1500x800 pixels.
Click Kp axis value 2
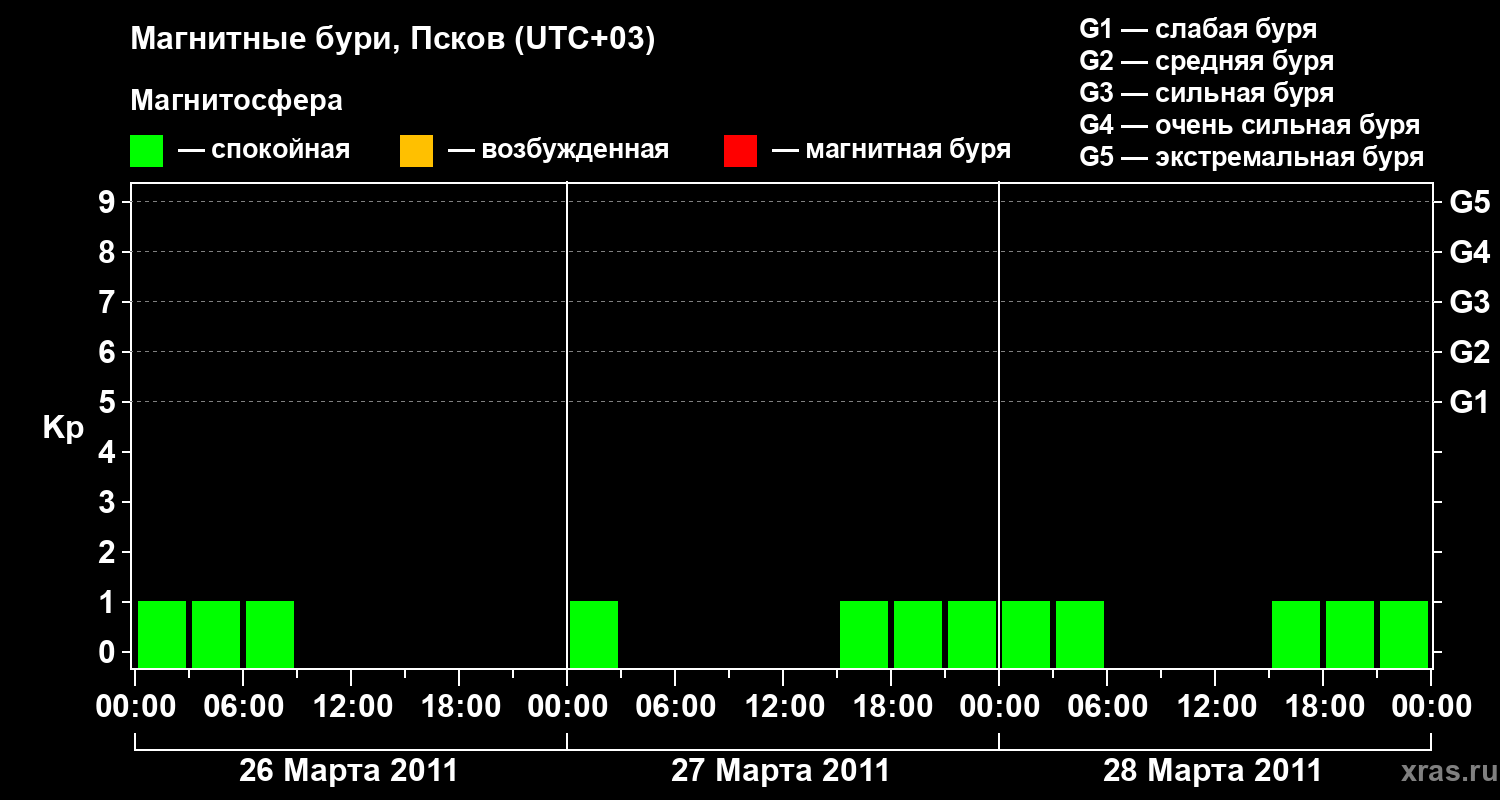(109, 552)
